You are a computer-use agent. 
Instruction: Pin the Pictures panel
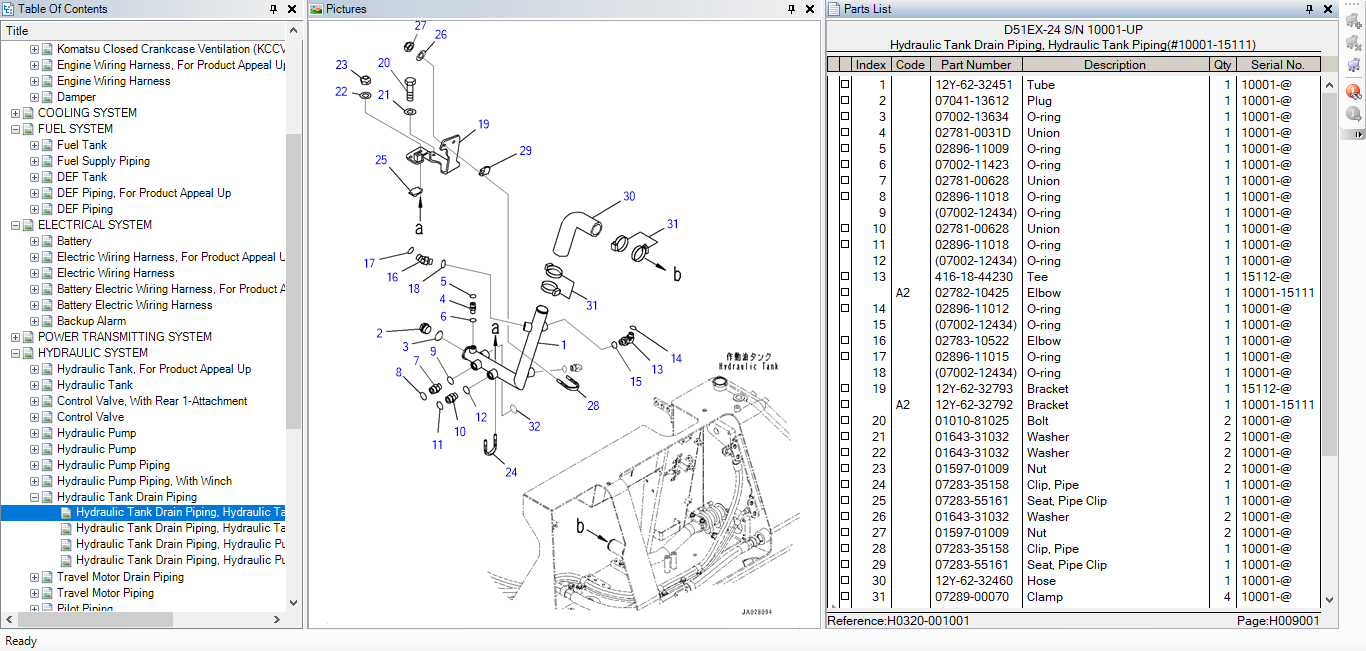click(x=791, y=9)
